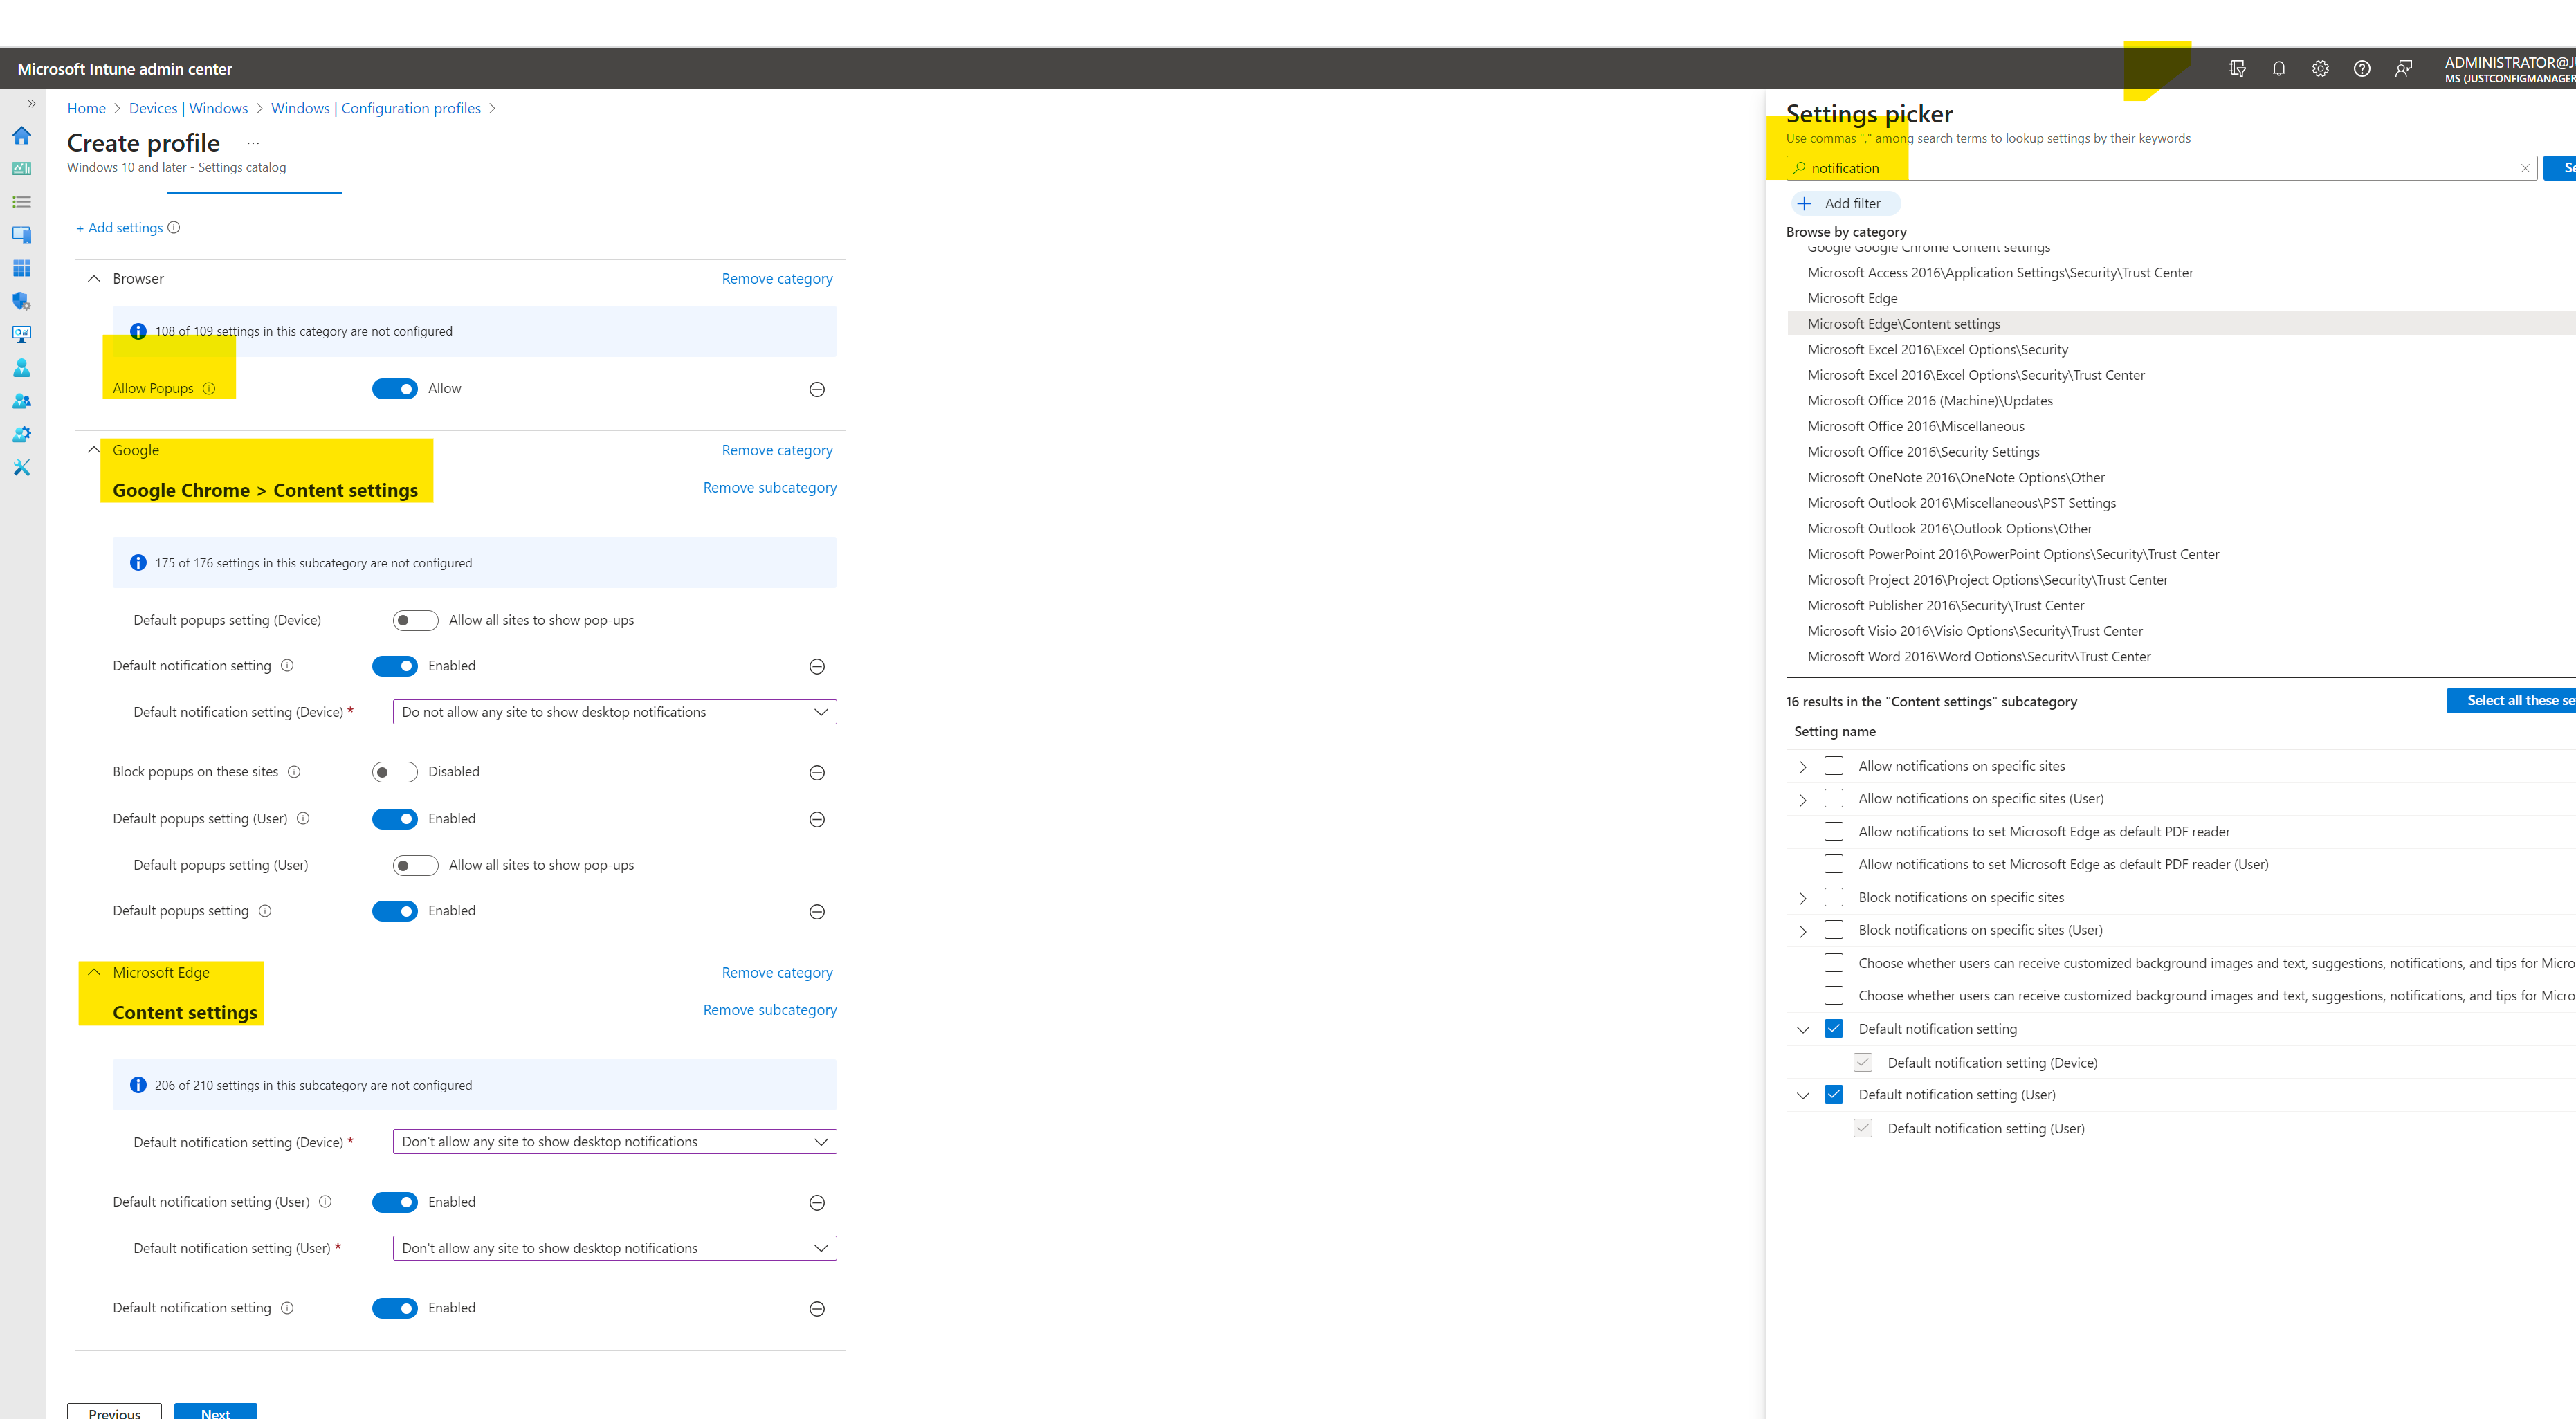Open the Reports monitor icon

[21, 334]
